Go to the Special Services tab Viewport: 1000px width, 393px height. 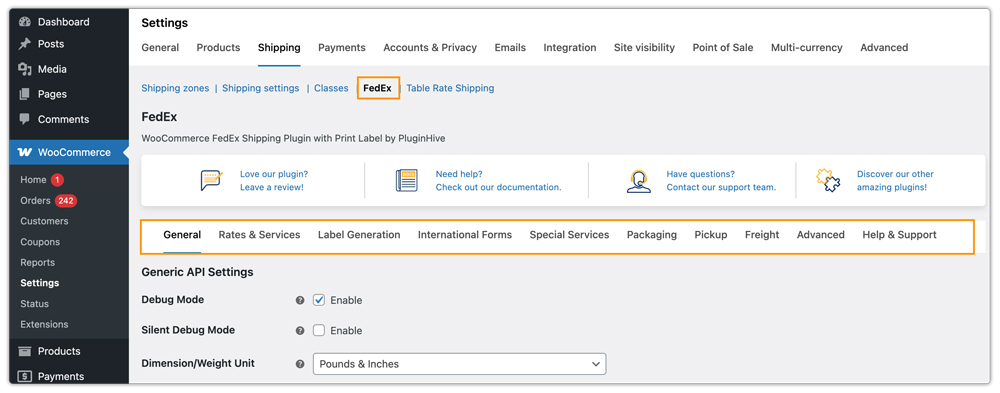(x=570, y=235)
